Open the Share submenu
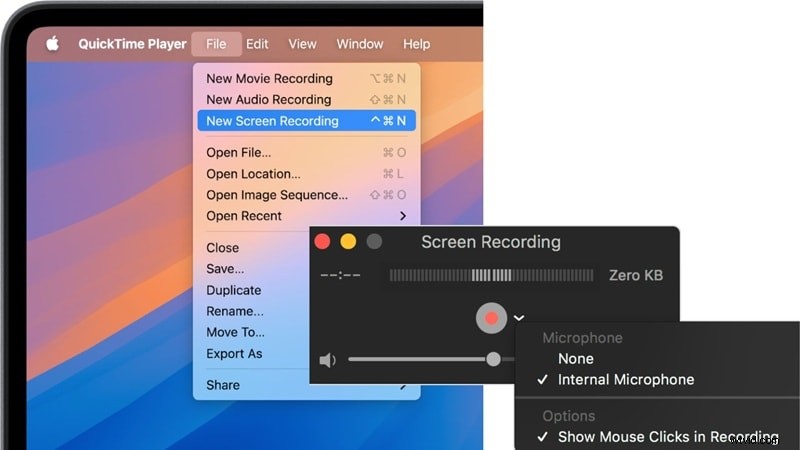 point(223,385)
